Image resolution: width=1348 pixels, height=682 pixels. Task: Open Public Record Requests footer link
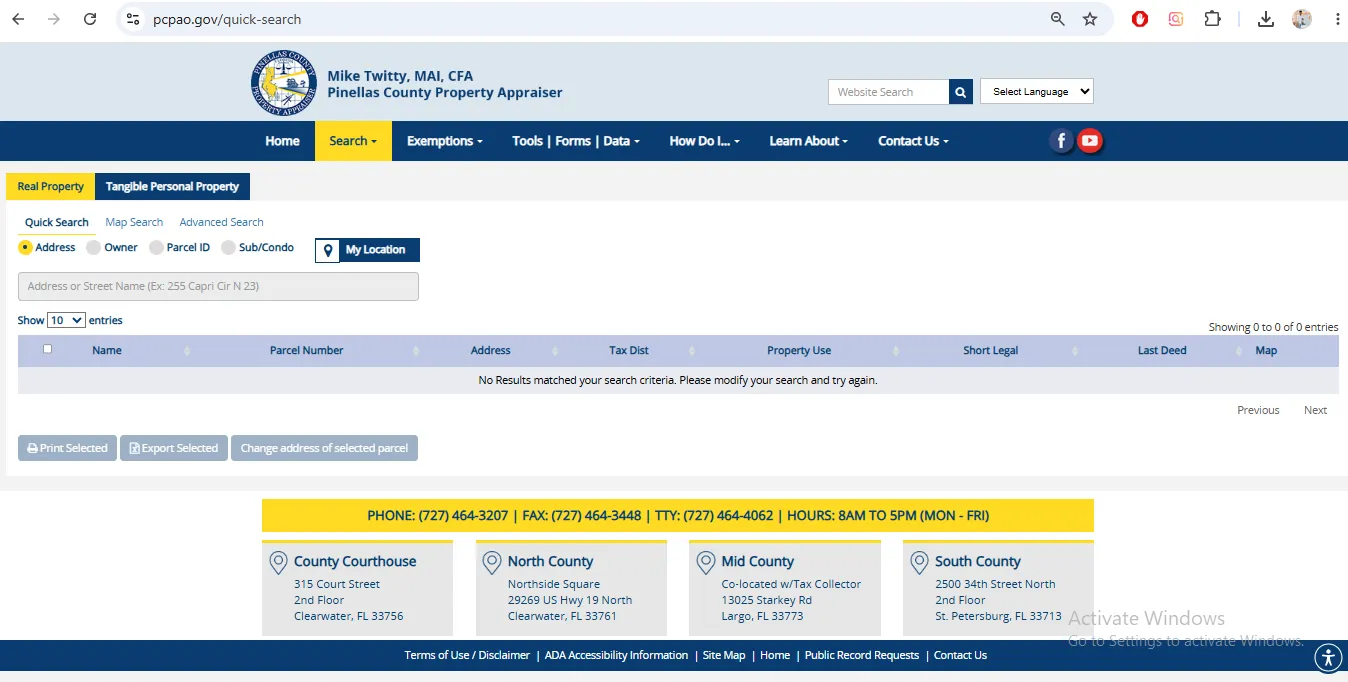862,655
